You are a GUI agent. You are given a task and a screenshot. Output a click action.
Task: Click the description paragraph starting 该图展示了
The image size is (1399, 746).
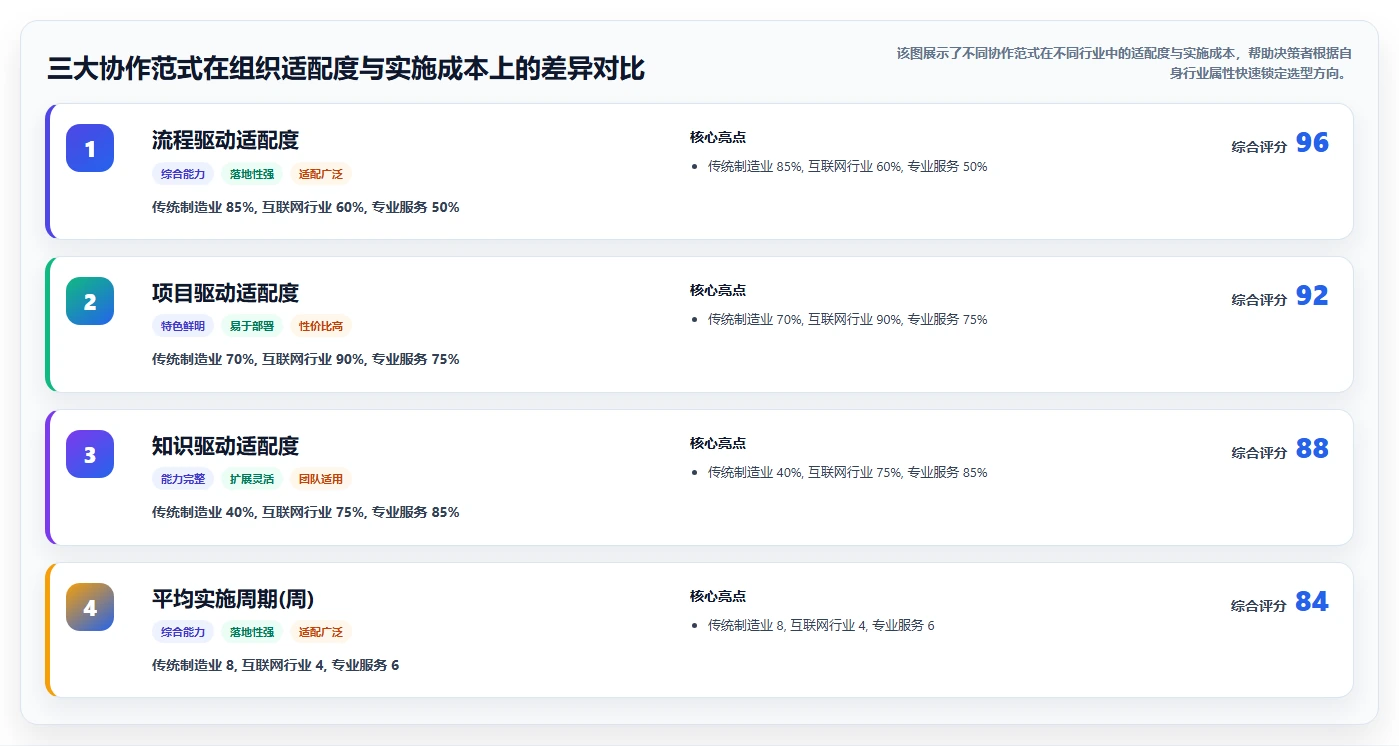(1124, 63)
